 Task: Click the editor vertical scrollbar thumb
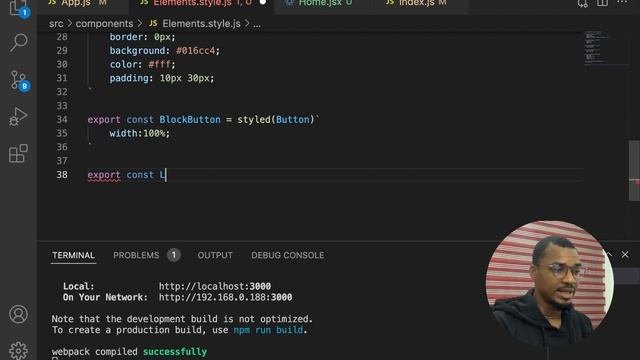(634, 170)
